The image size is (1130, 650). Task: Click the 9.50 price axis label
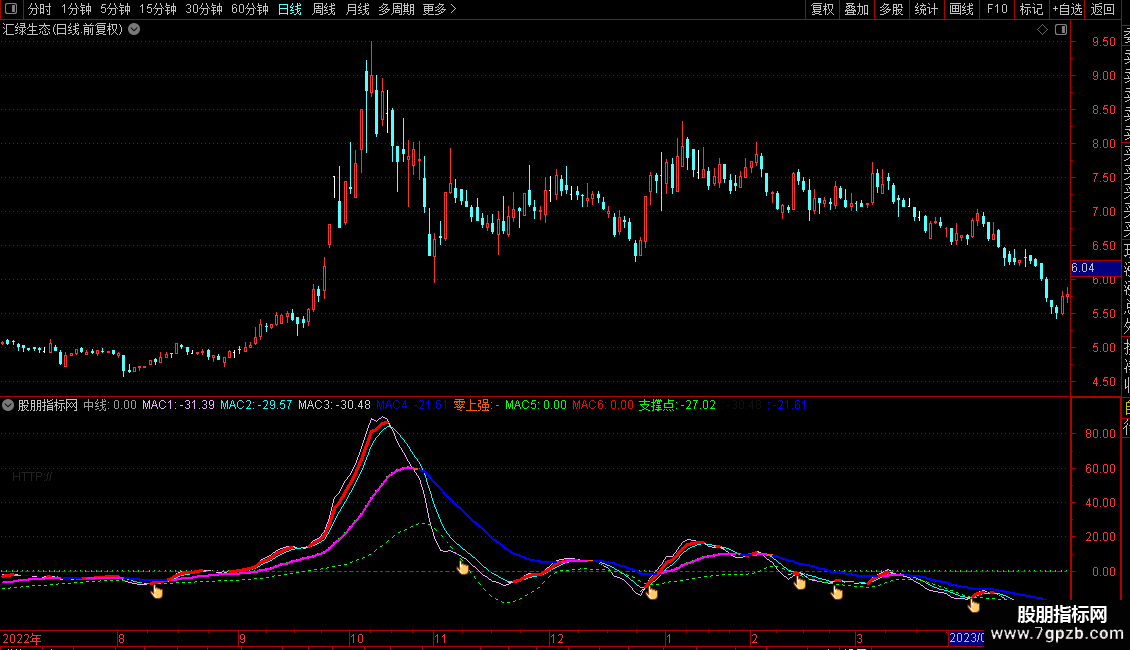[1103, 42]
